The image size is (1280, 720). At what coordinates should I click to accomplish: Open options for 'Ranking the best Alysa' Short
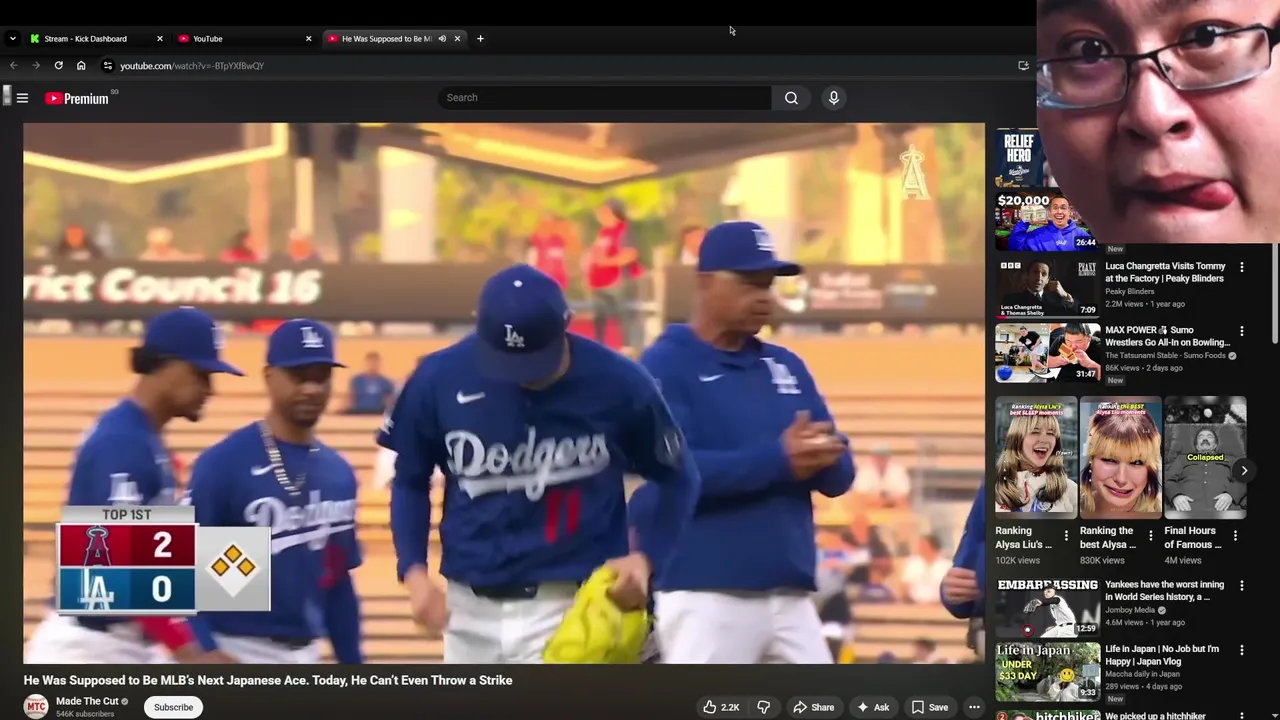coord(1150,536)
